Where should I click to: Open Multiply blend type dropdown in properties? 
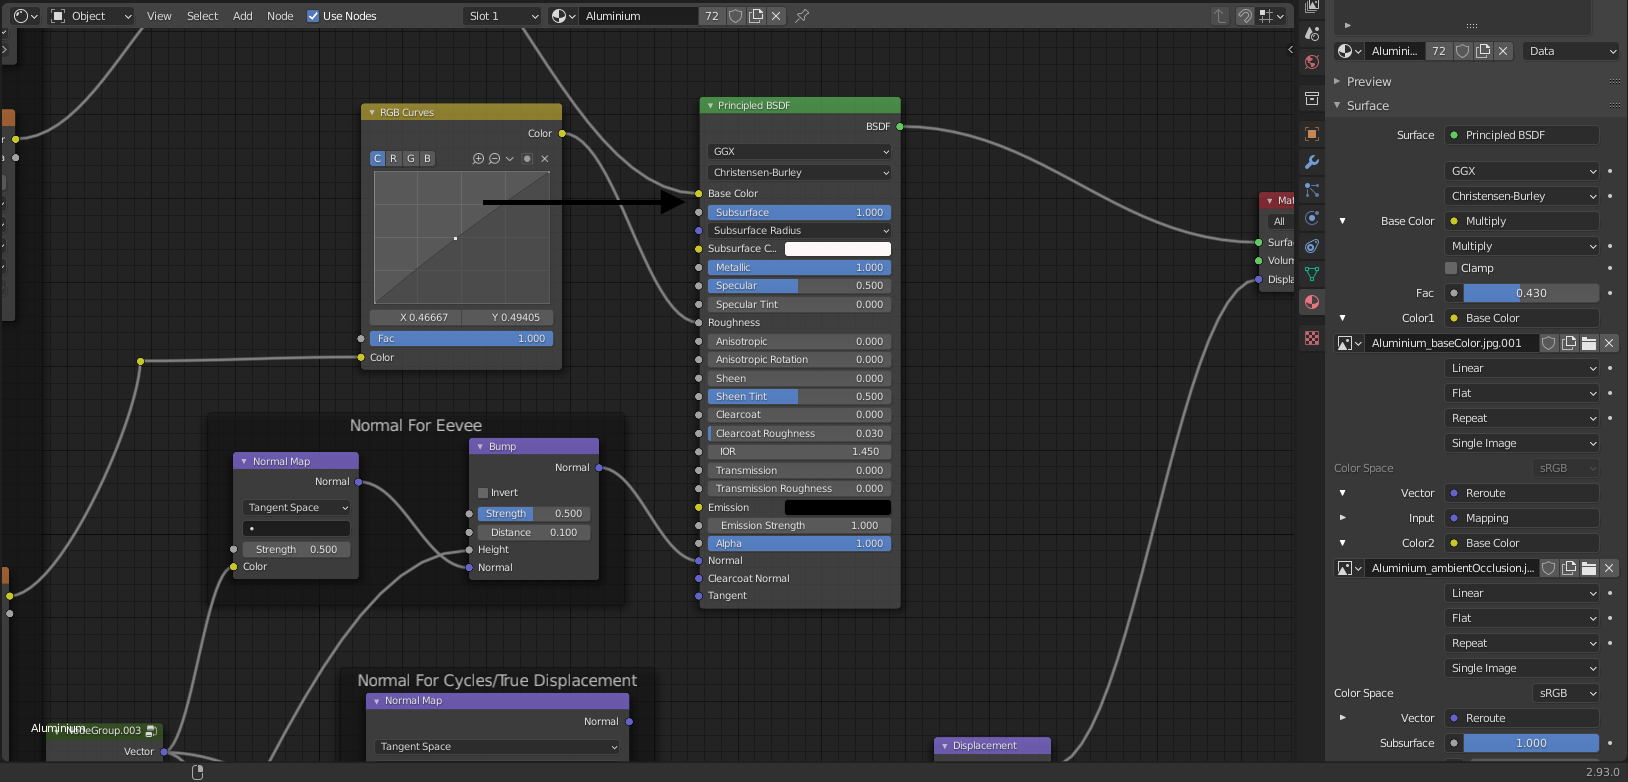1522,246
